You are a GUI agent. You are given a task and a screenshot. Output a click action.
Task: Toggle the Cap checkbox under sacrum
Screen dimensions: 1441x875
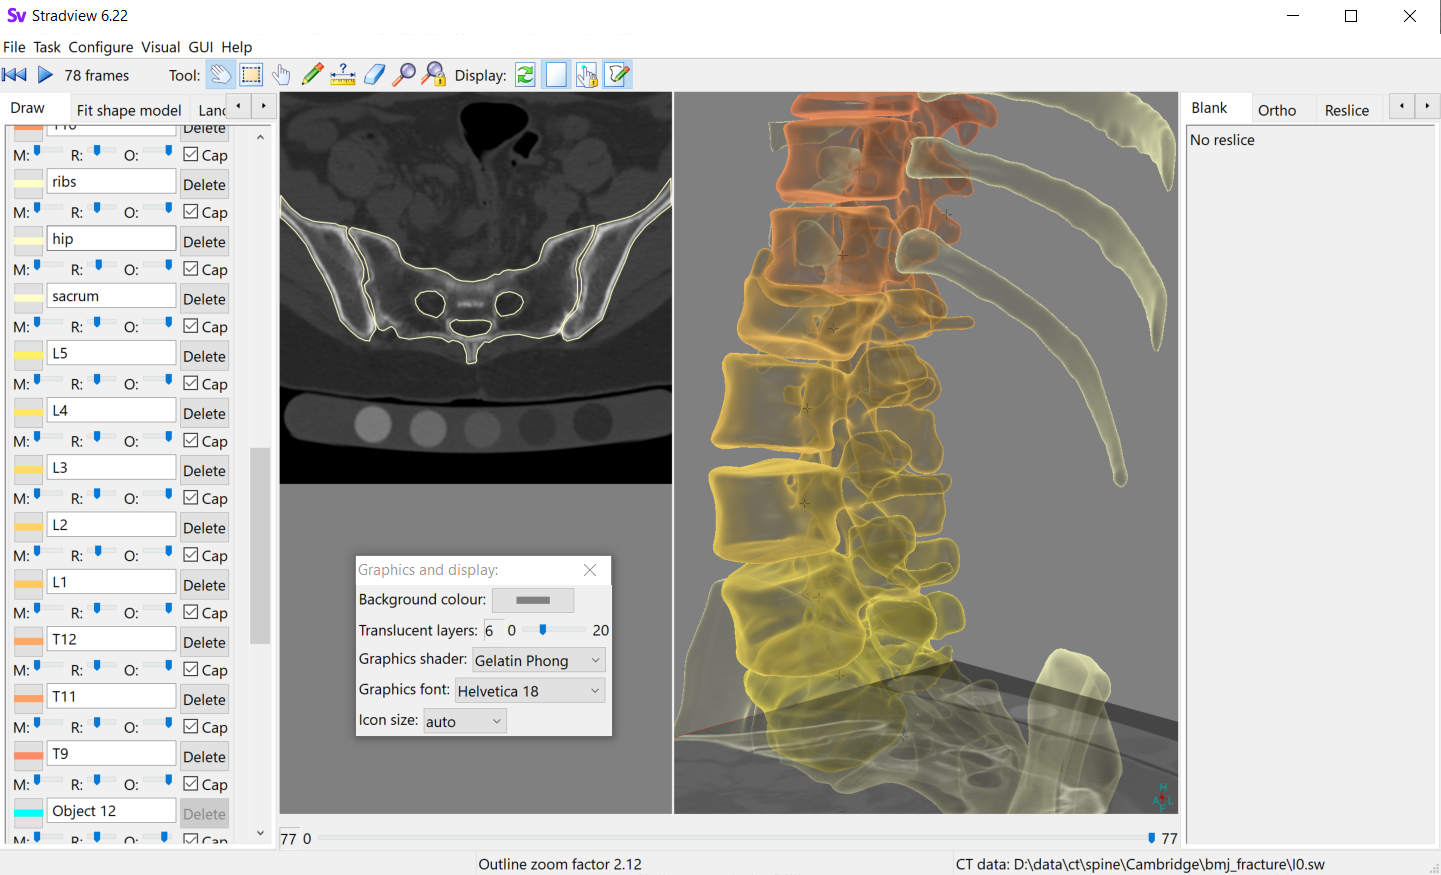(191, 326)
